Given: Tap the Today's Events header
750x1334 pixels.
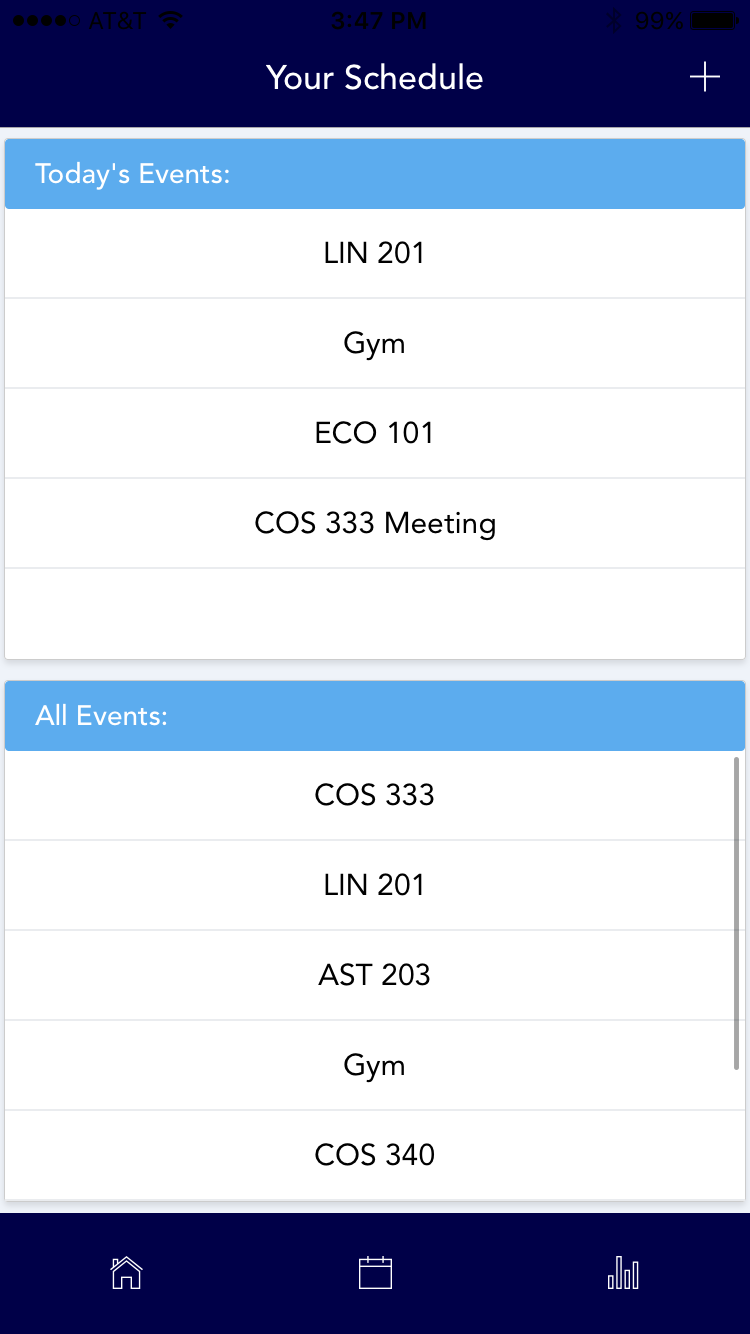Looking at the screenshot, I should [375, 174].
